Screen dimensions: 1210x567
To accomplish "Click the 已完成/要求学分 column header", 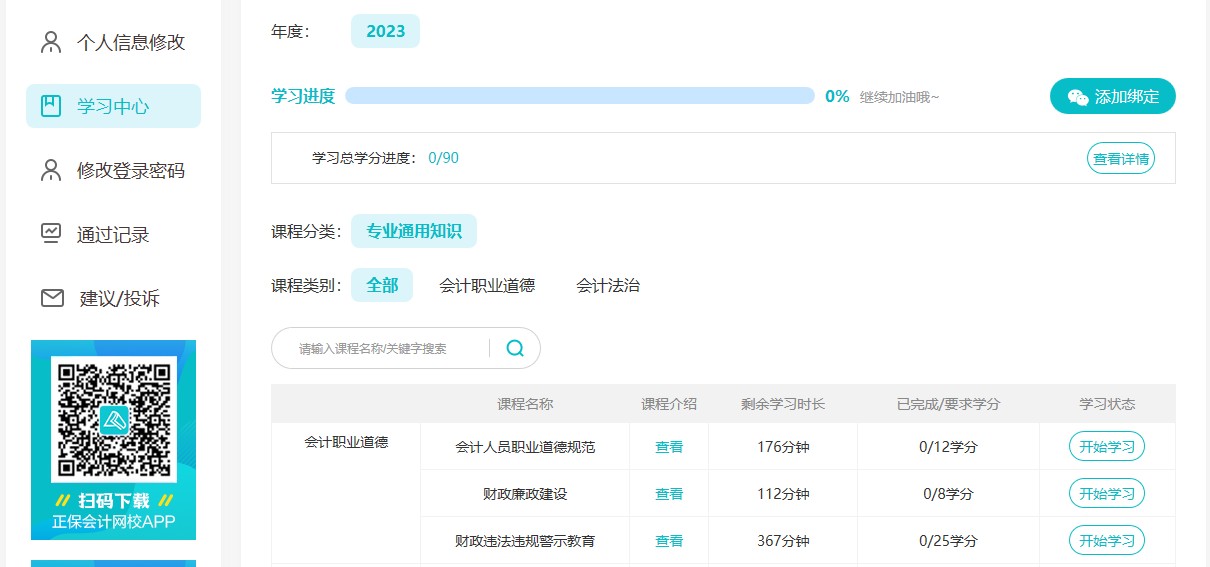I will pyautogui.click(x=948, y=404).
